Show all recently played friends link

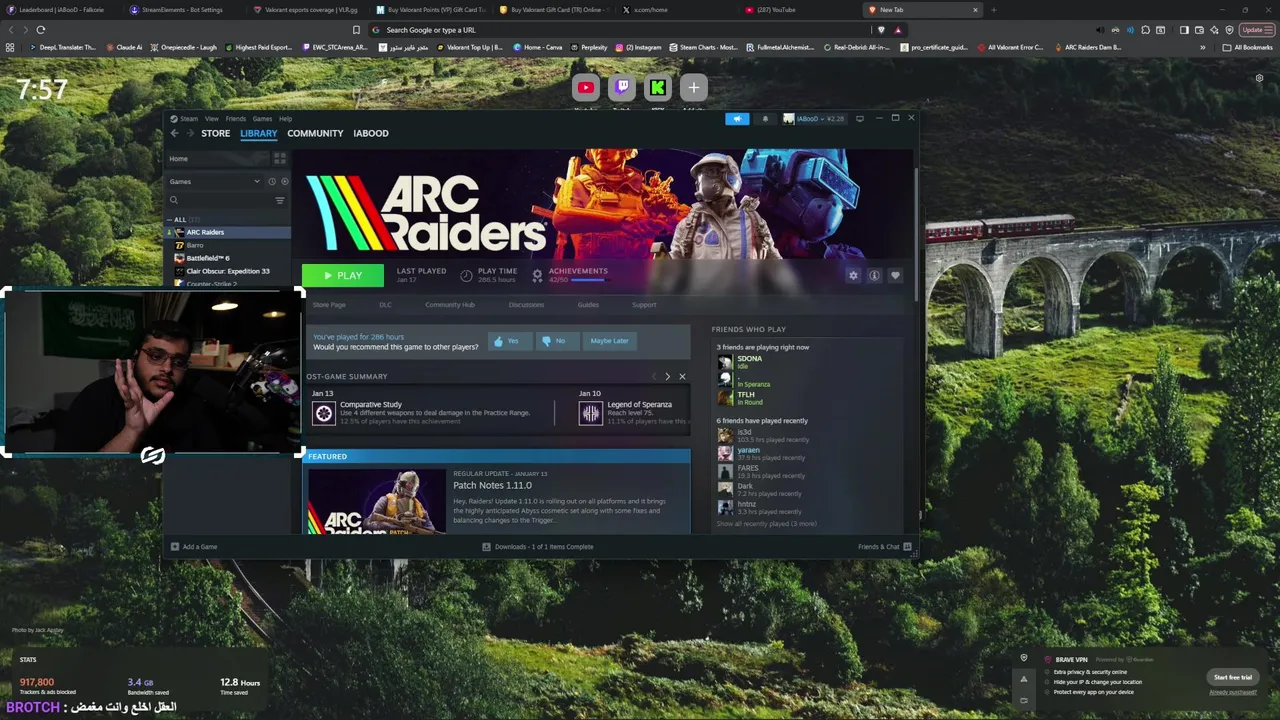(766, 523)
